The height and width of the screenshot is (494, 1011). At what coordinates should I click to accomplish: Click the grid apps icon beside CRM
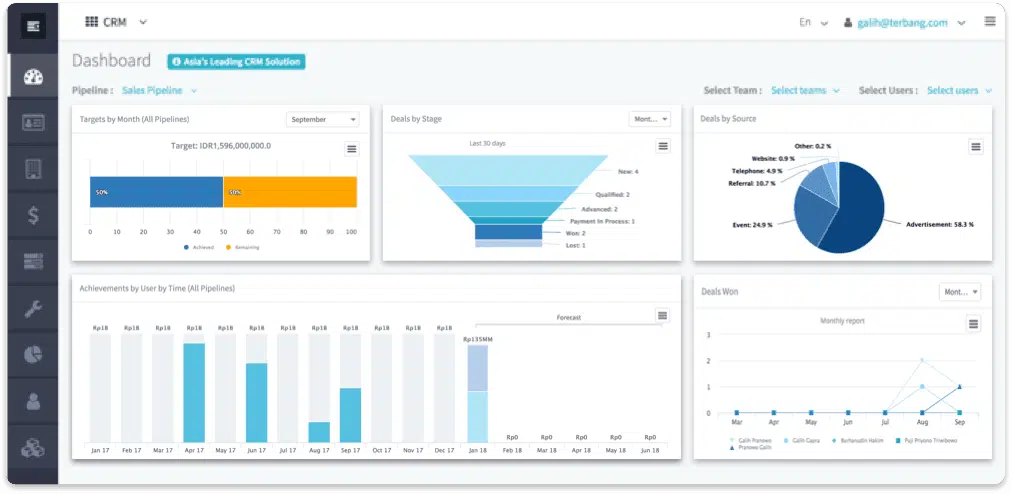pyautogui.click(x=92, y=22)
